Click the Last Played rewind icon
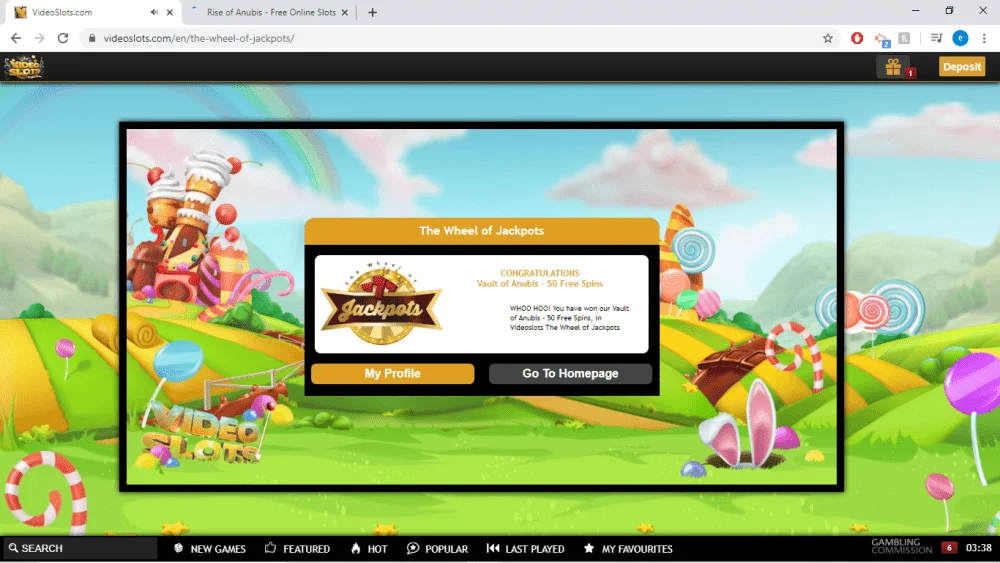The height and width of the screenshot is (563, 1000). (x=493, y=548)
